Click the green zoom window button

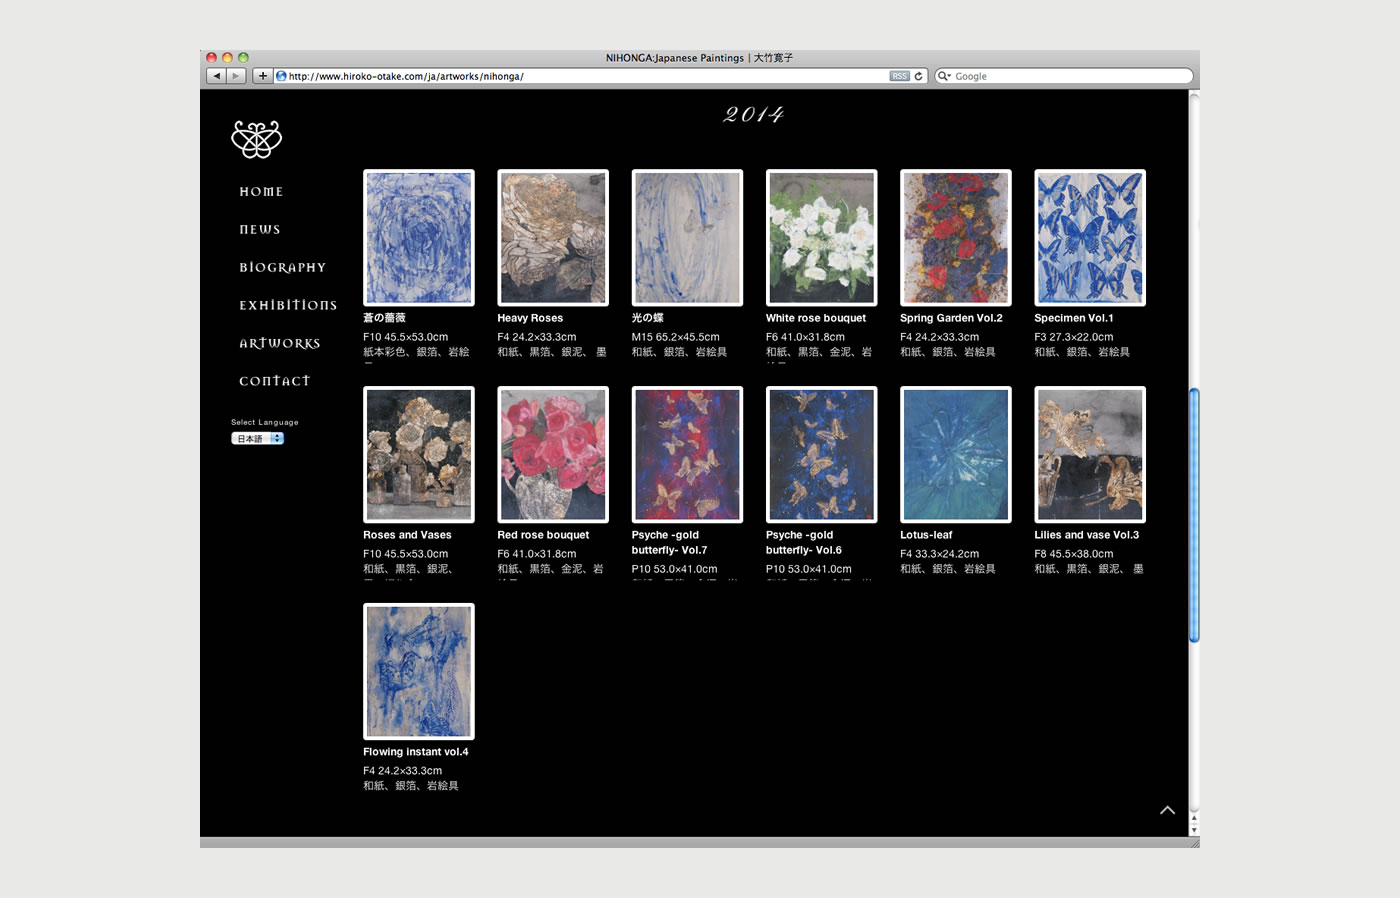pos(243,58)
